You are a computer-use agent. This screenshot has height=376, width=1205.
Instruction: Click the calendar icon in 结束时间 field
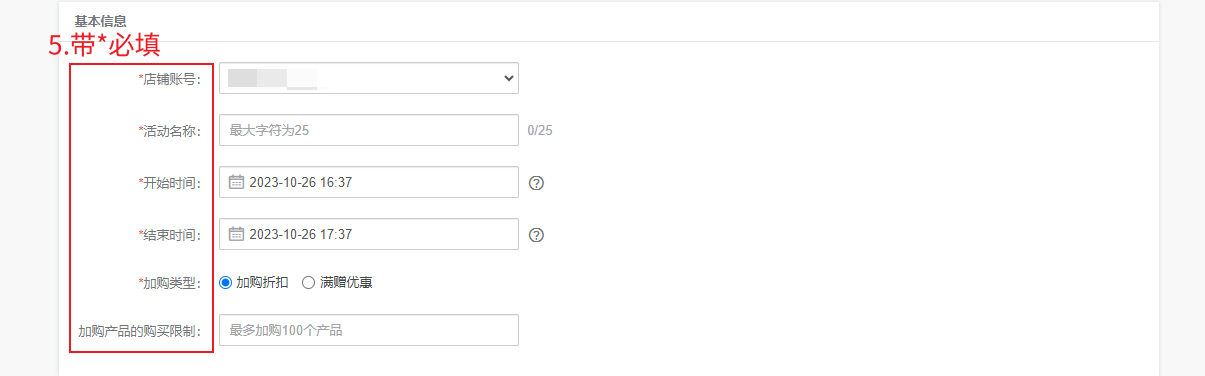coord(237,234)
